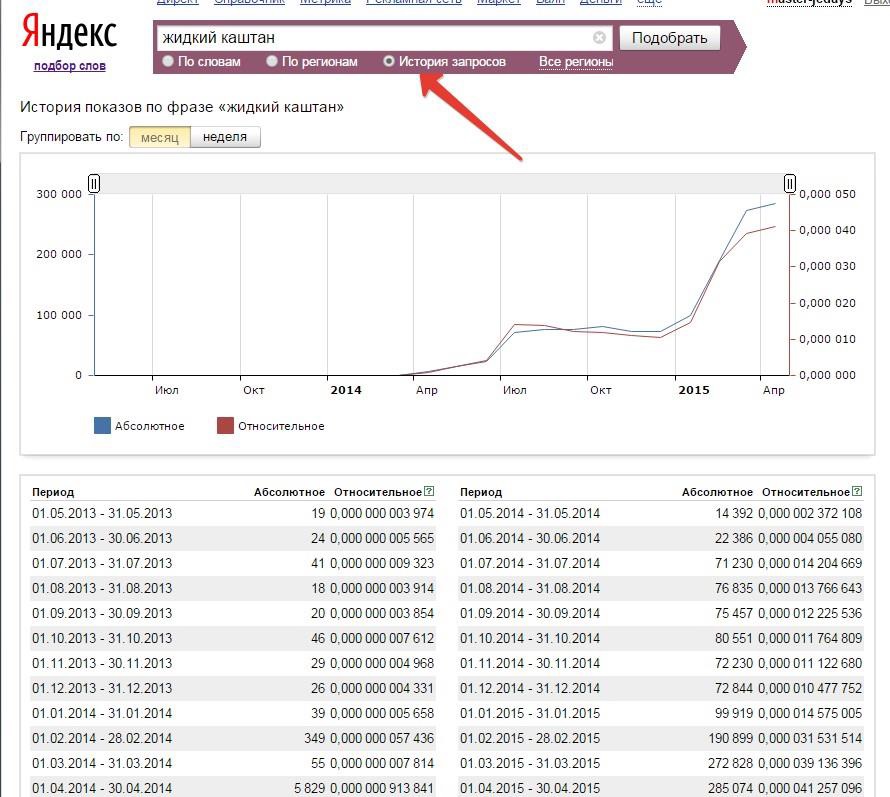Open help icon beside Относительное in 2013 table
This screenshot has height=797, width=890.
click(429, 491)
